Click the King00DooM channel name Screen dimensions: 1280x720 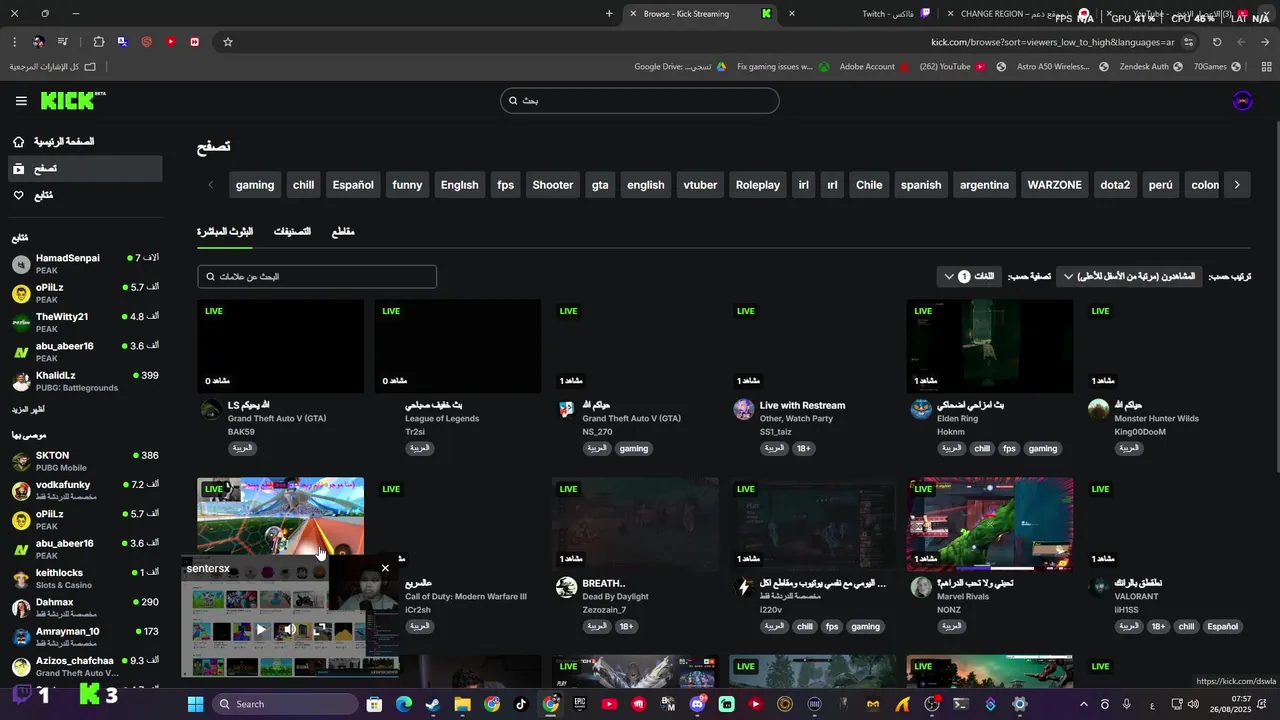1140,432
